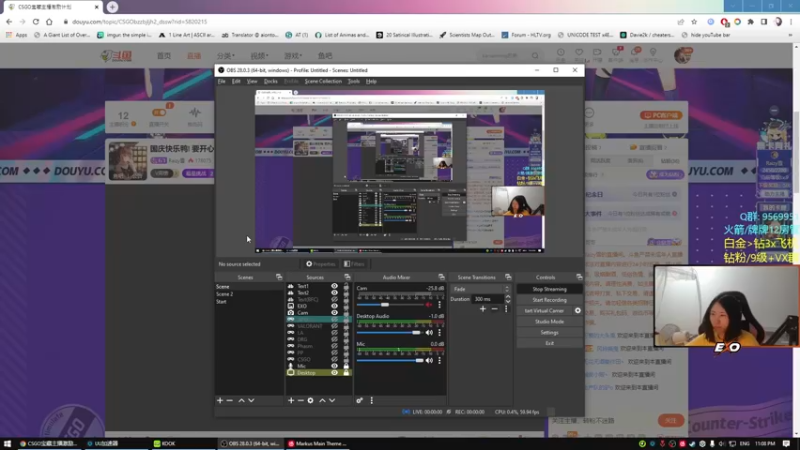This screenshot has width=800, height=450.
Task: Reload the browser page
Action: click(36, 22)
